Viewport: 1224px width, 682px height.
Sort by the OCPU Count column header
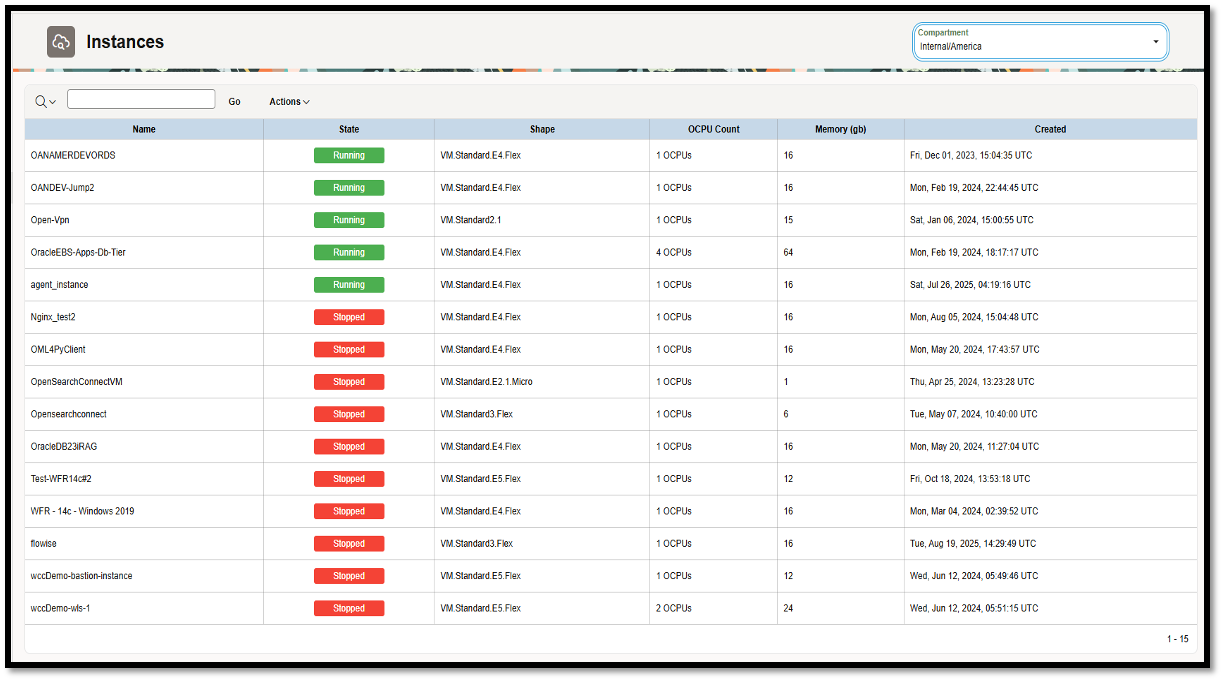coord(713,129)
